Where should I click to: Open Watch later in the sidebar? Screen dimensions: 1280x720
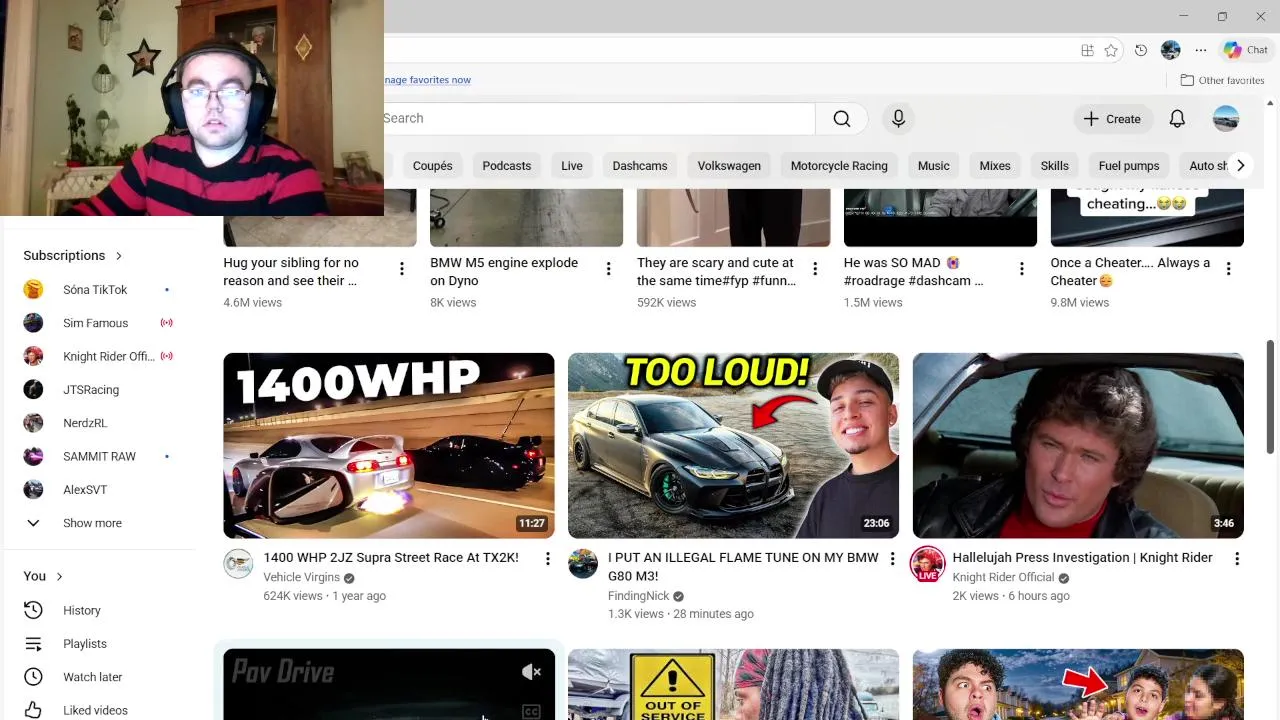click(99, 677)
